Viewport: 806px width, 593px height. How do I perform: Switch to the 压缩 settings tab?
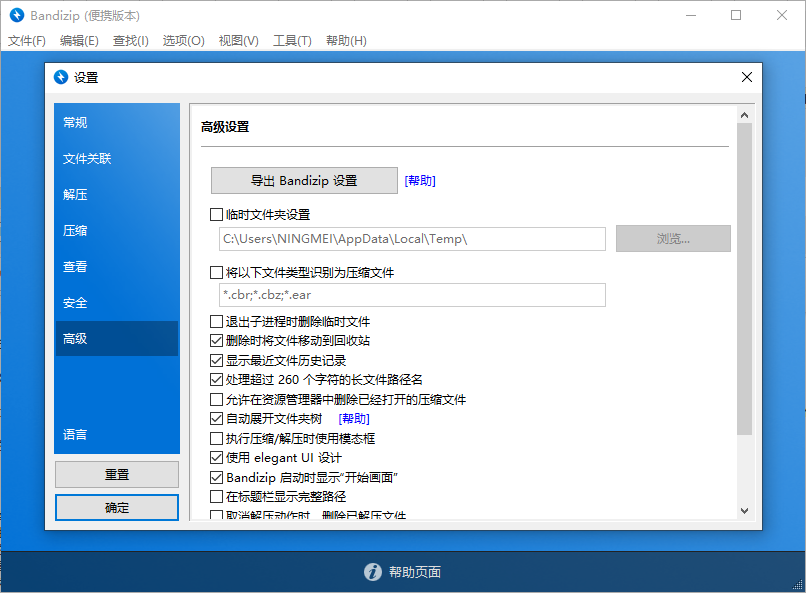(x=117, y=230)
